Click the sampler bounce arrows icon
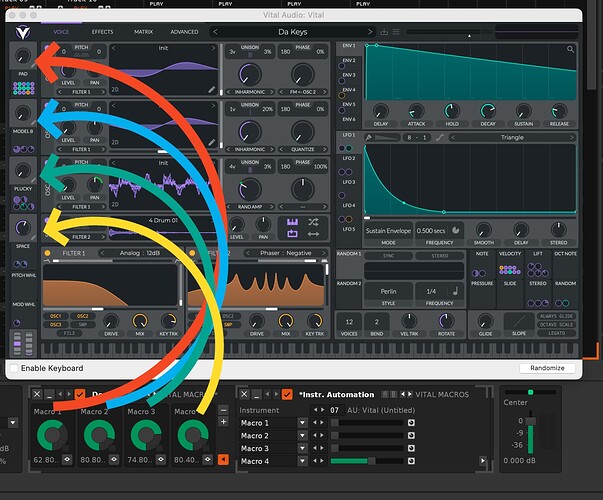This screenshot has width=603, height=500. click(x=313, y=234)
